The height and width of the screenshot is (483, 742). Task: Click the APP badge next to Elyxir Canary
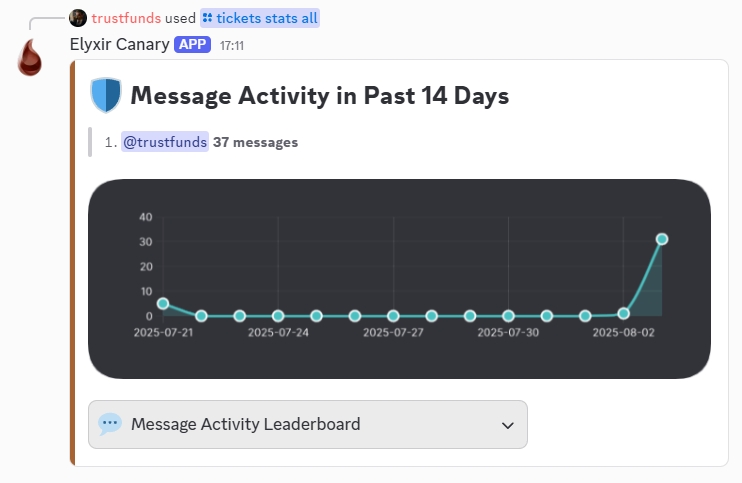192,44
